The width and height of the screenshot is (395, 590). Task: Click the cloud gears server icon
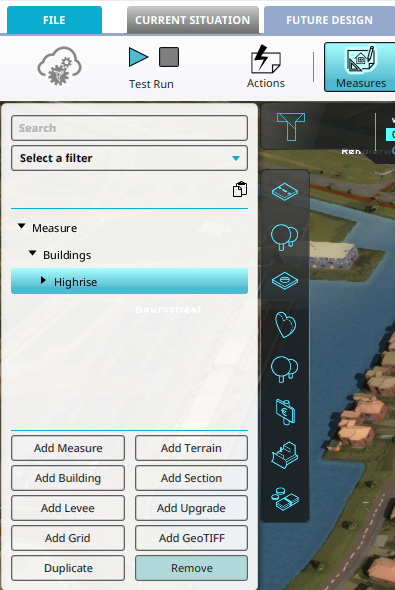59,65
